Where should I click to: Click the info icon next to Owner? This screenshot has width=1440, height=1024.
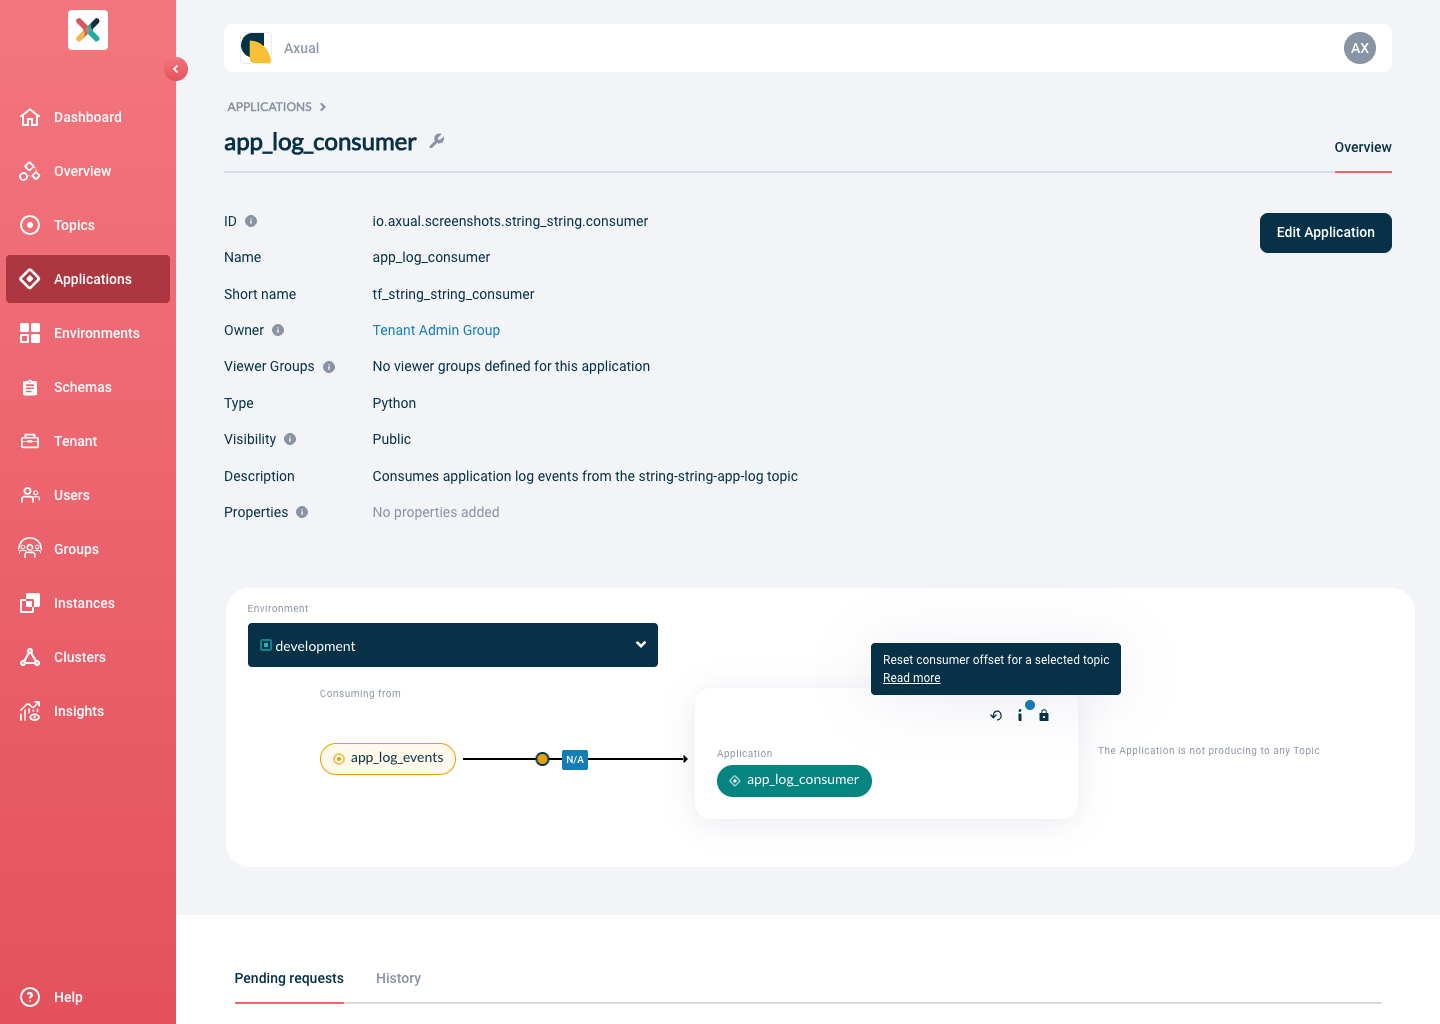point(278,330)
